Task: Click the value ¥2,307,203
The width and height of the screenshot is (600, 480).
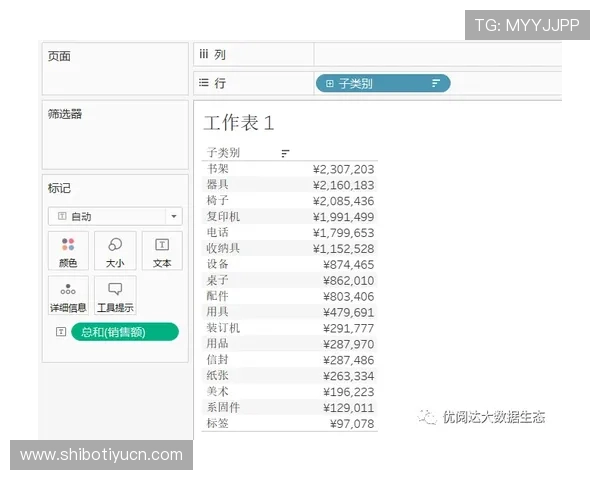Action: click(343, 169)
